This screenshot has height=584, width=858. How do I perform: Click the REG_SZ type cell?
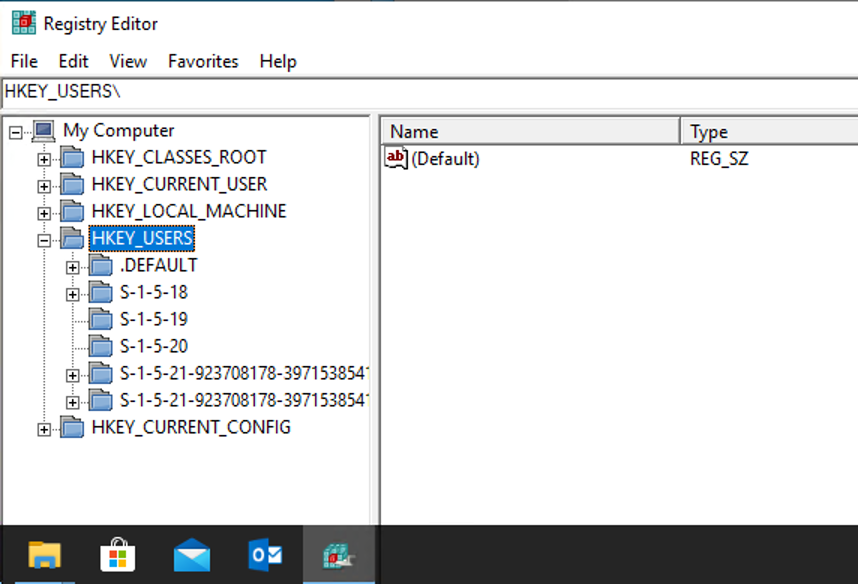coord(719,159)
